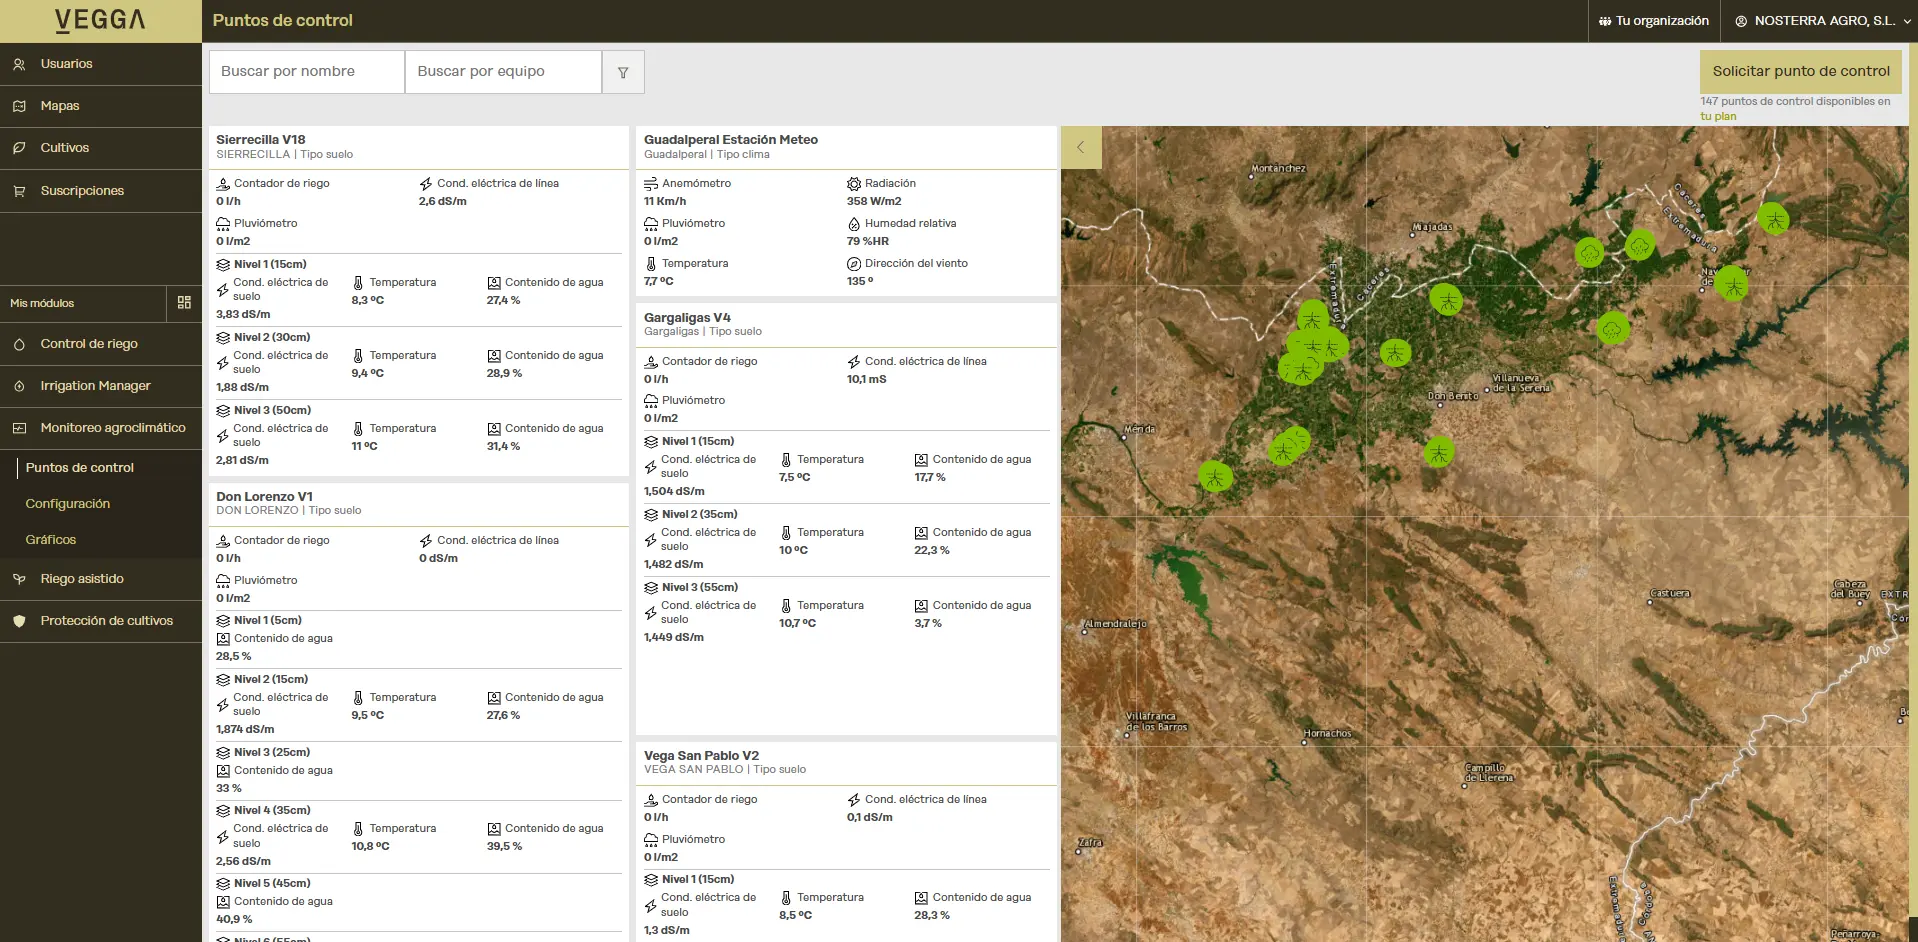
Task: Click the Dirección del viento compass icon
Action: coord(854,264)
